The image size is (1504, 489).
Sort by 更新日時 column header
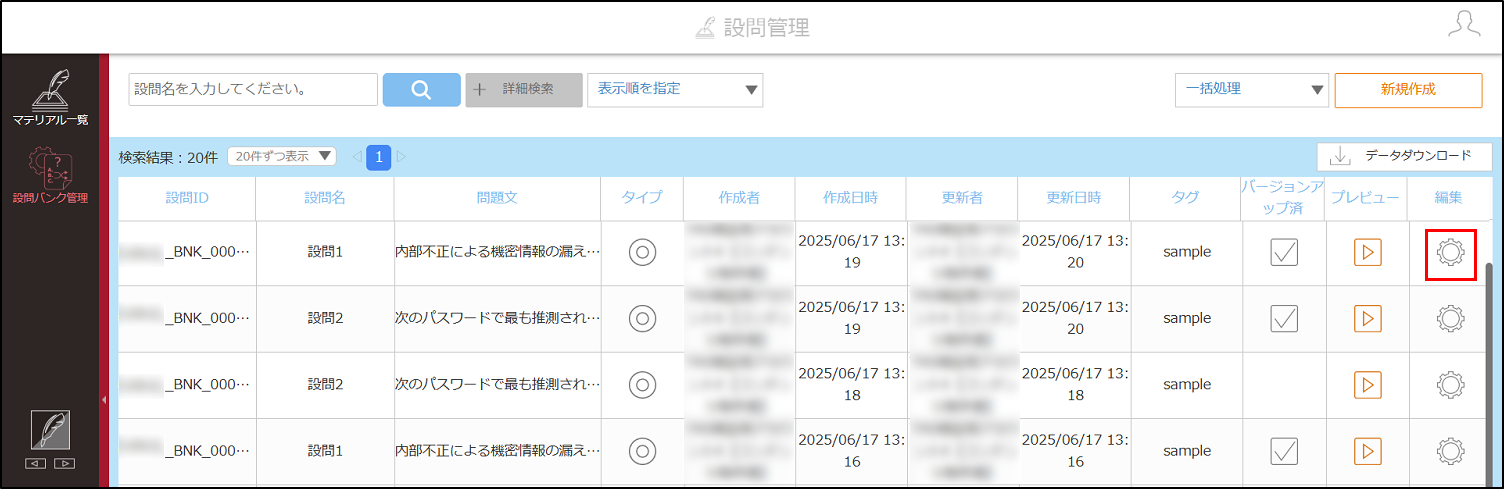point(1074,198)
